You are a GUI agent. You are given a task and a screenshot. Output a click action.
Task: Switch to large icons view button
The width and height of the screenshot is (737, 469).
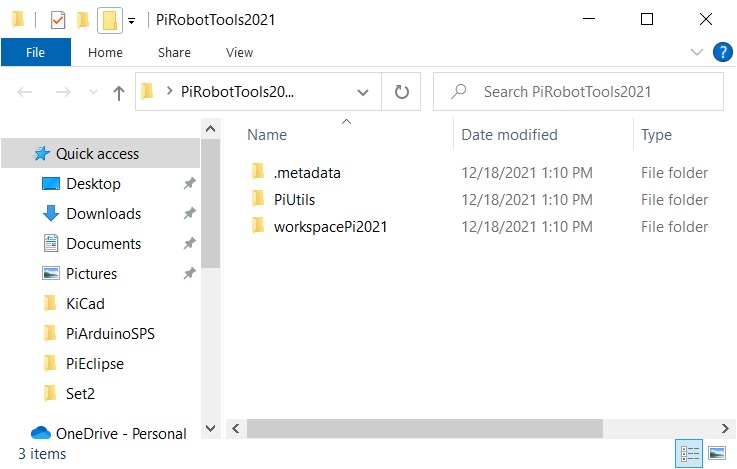coord(717,453)
